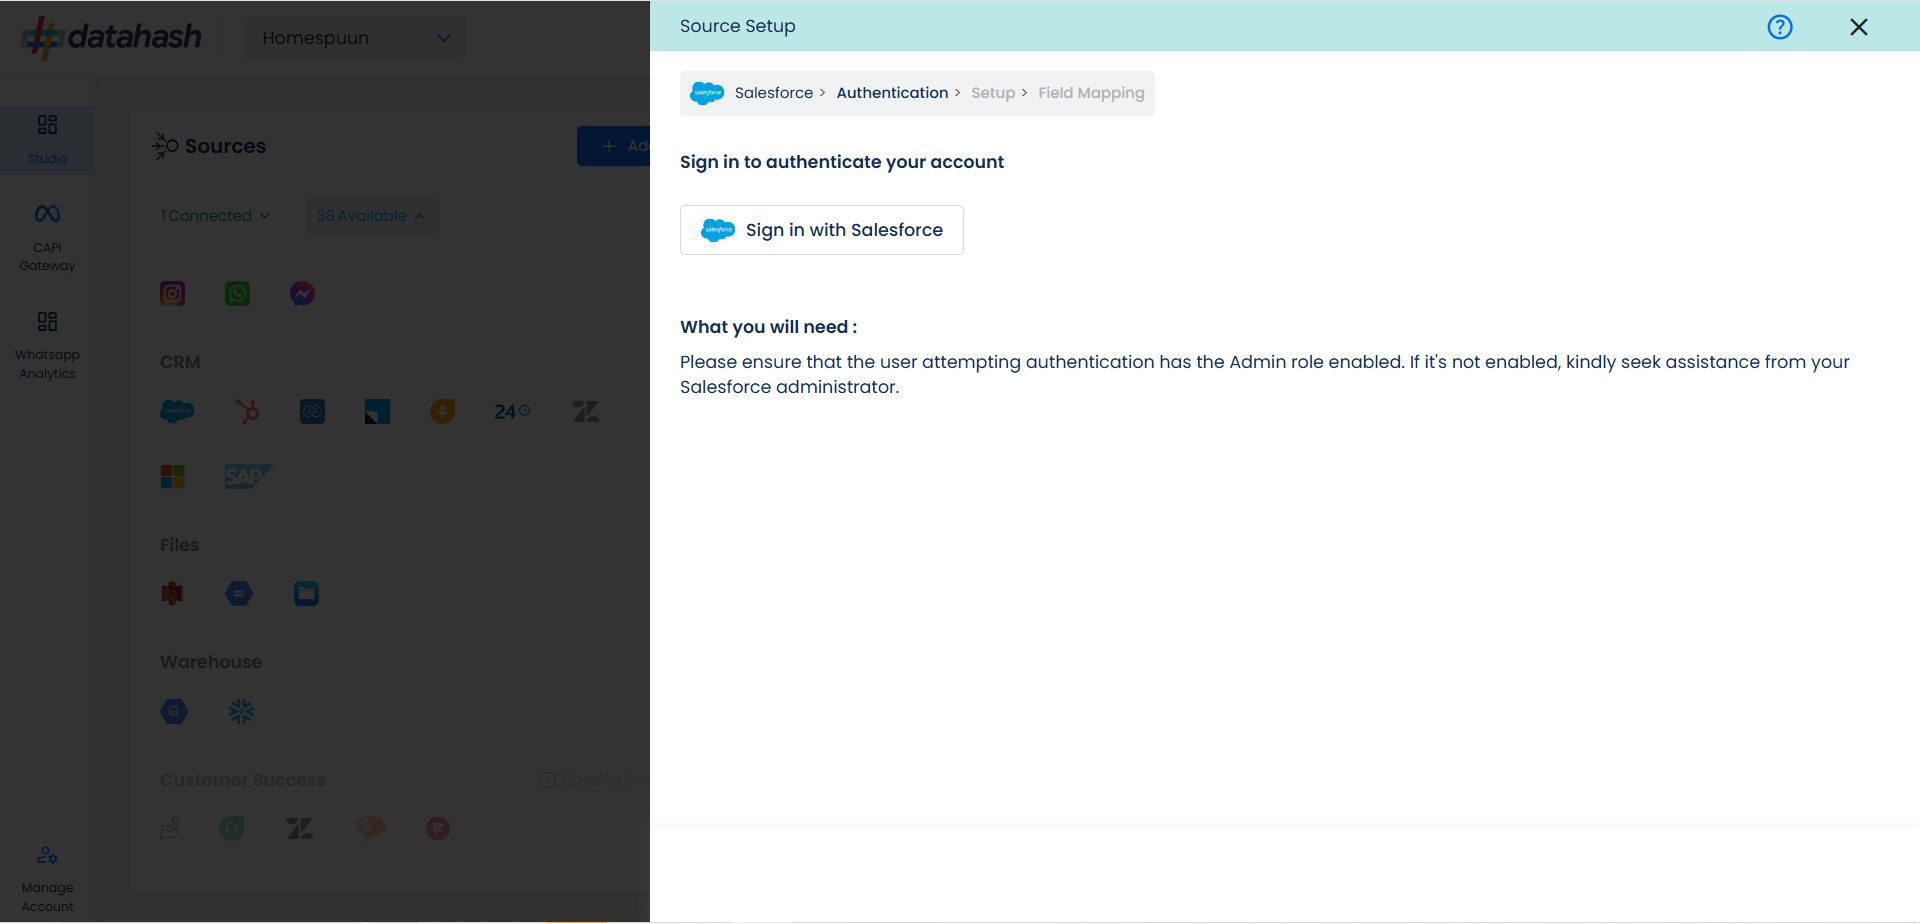This screenshot has width=1920, height=924.
Task: Close the Source Setup panel
Action: click(x=1859, y=27)
